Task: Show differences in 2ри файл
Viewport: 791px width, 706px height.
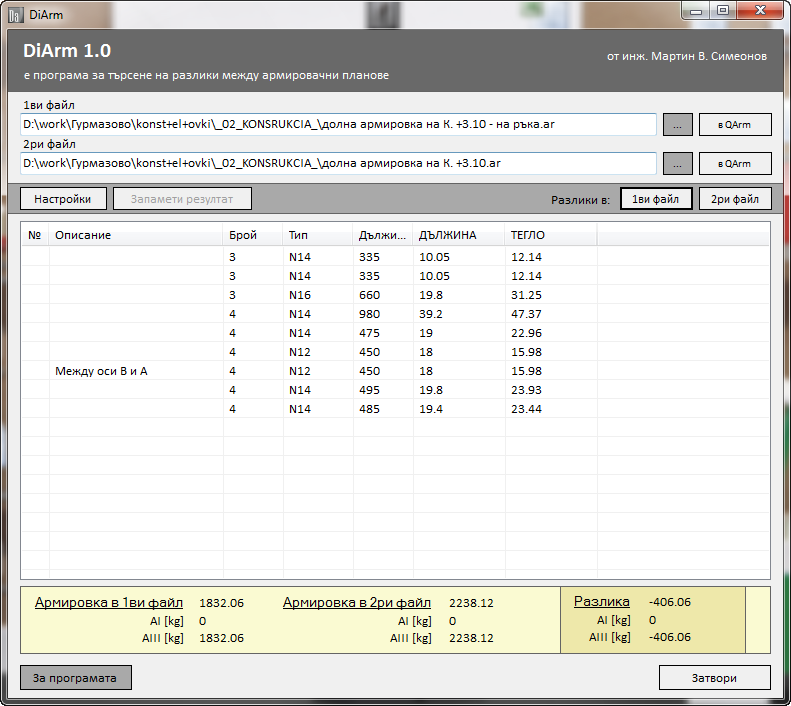Action: click(x=735, y=199)
